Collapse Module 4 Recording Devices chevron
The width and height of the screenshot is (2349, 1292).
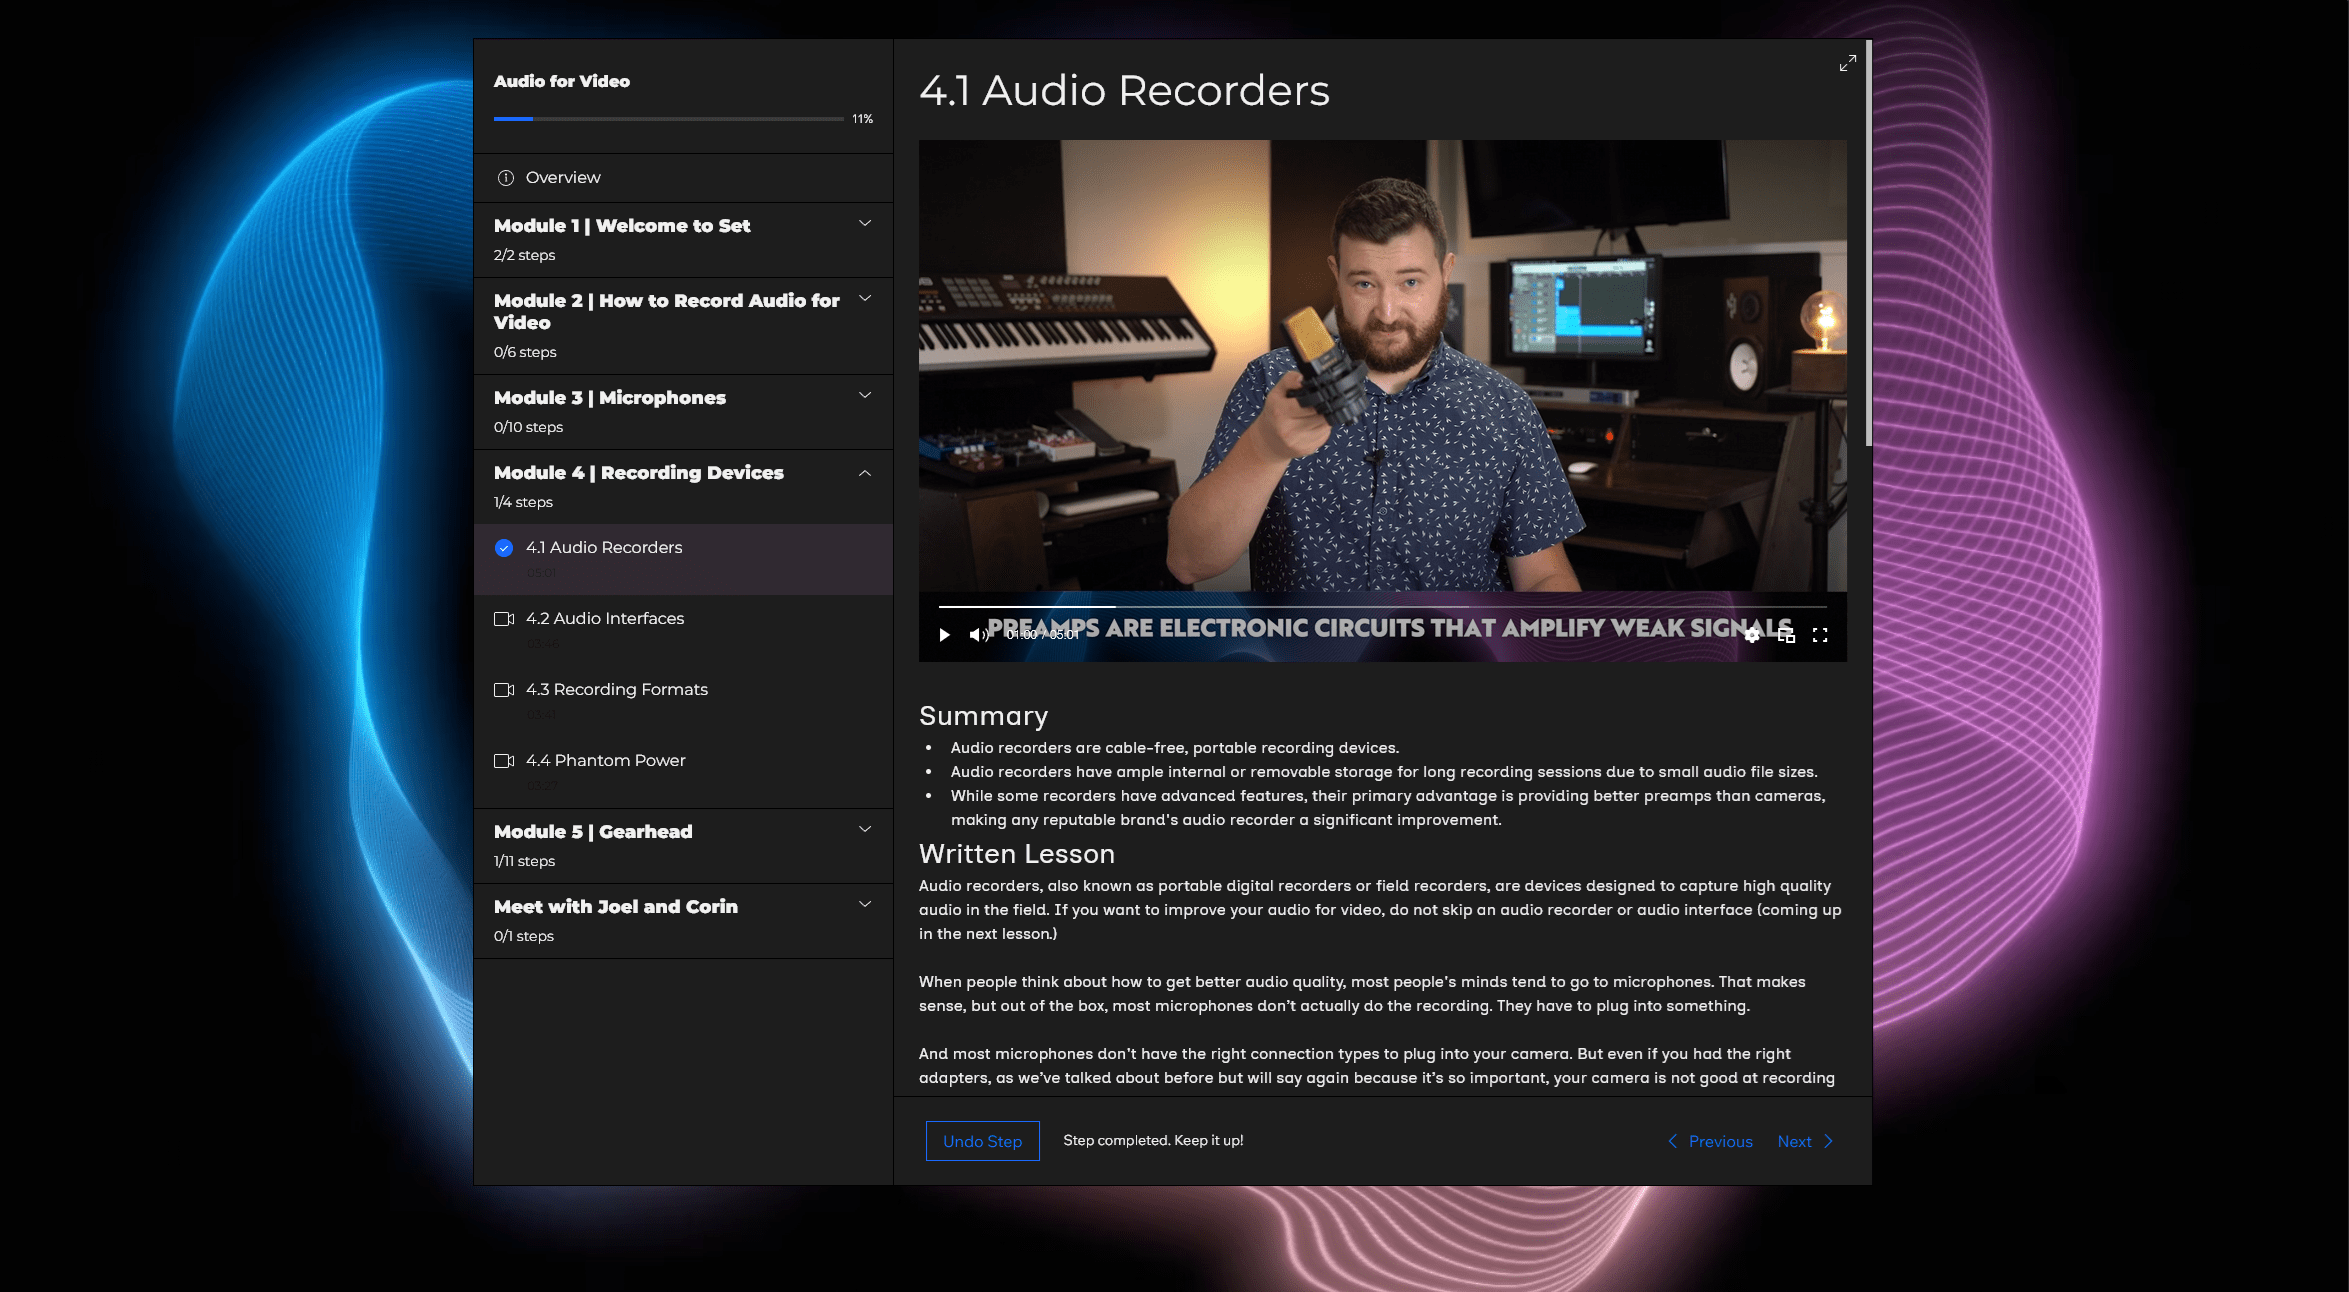[x=865, y=473]
